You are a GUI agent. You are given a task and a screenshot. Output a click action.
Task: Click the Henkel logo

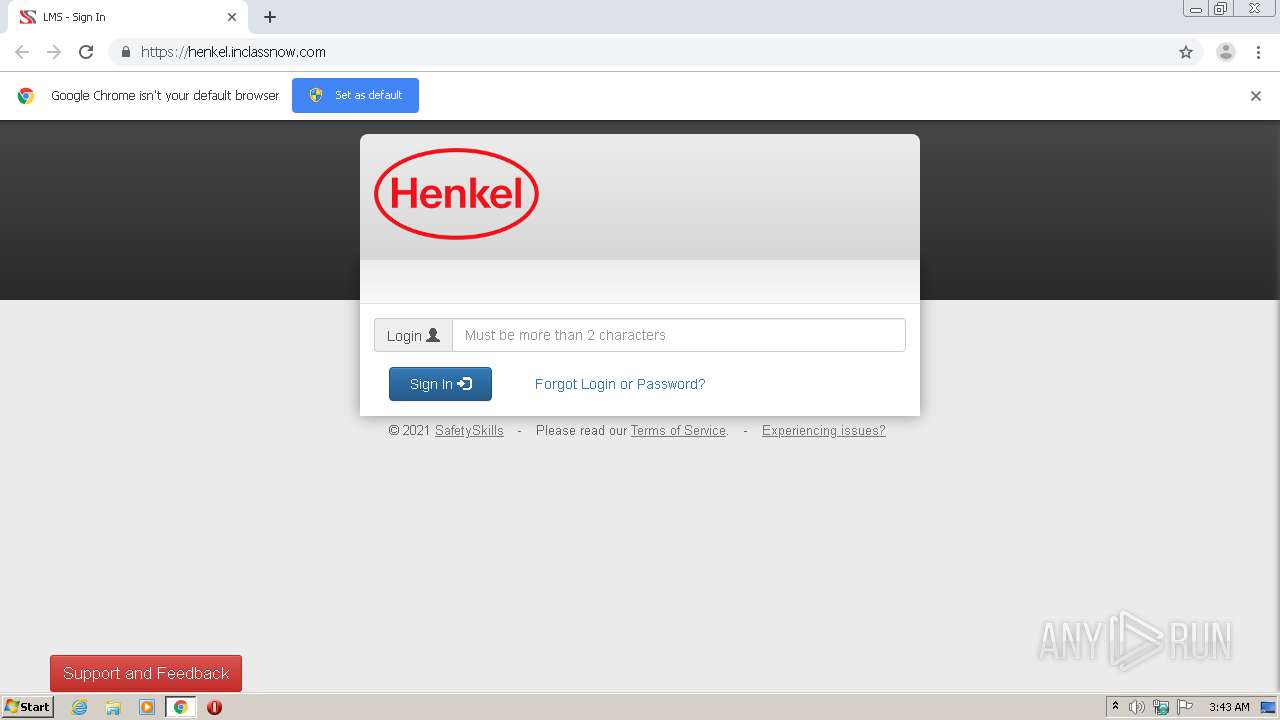[456, 194]
